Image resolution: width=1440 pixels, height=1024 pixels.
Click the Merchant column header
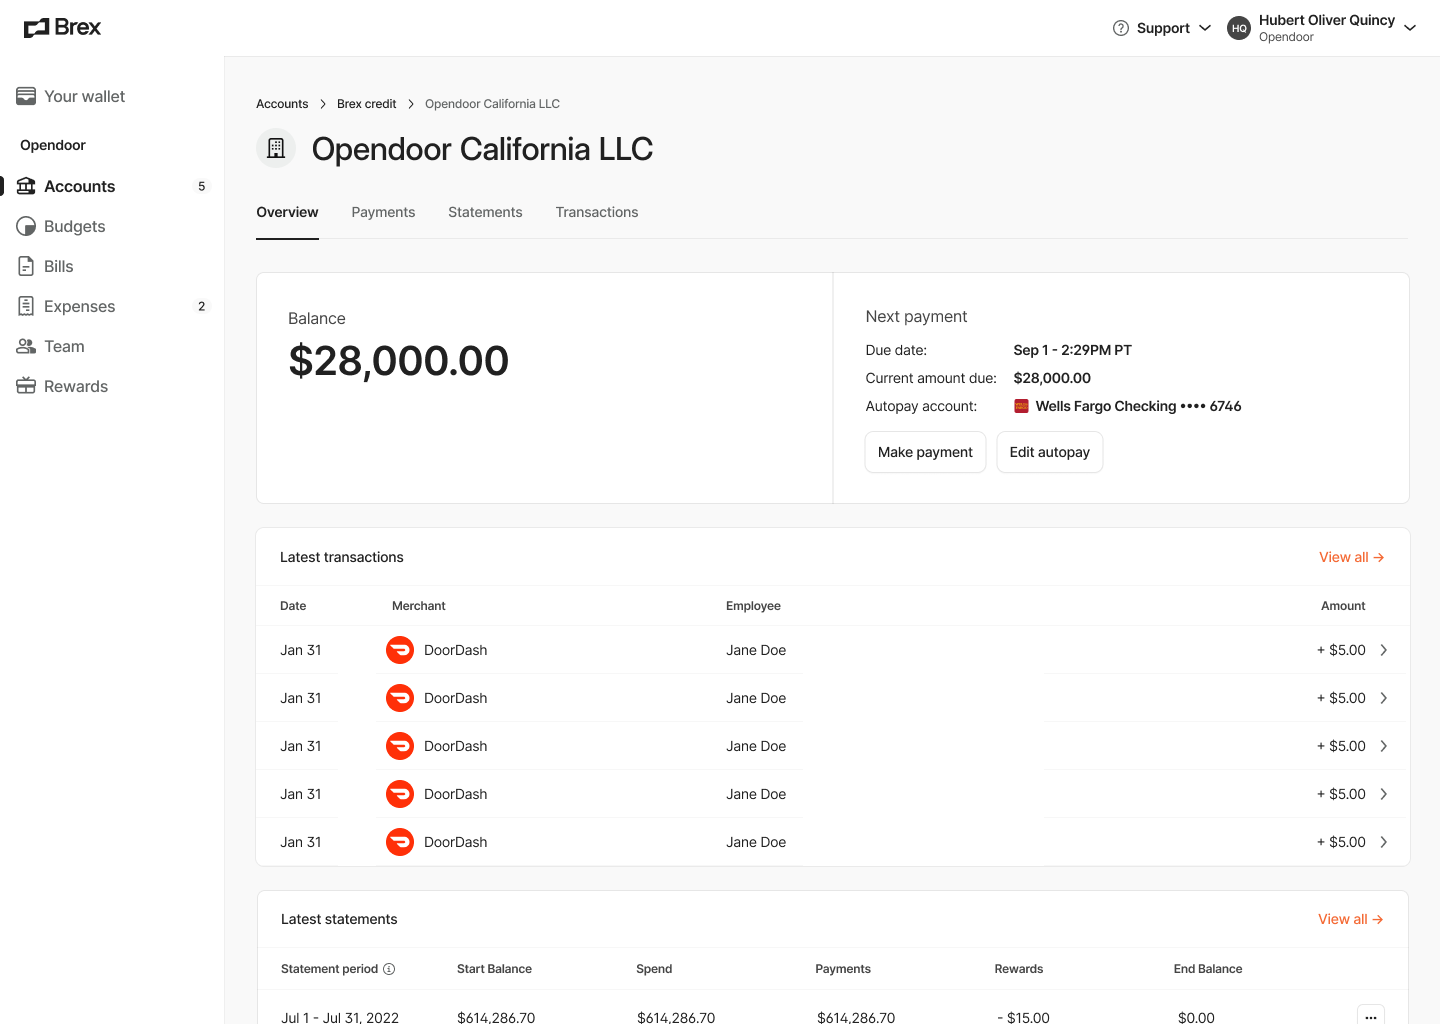click(418, 606)
